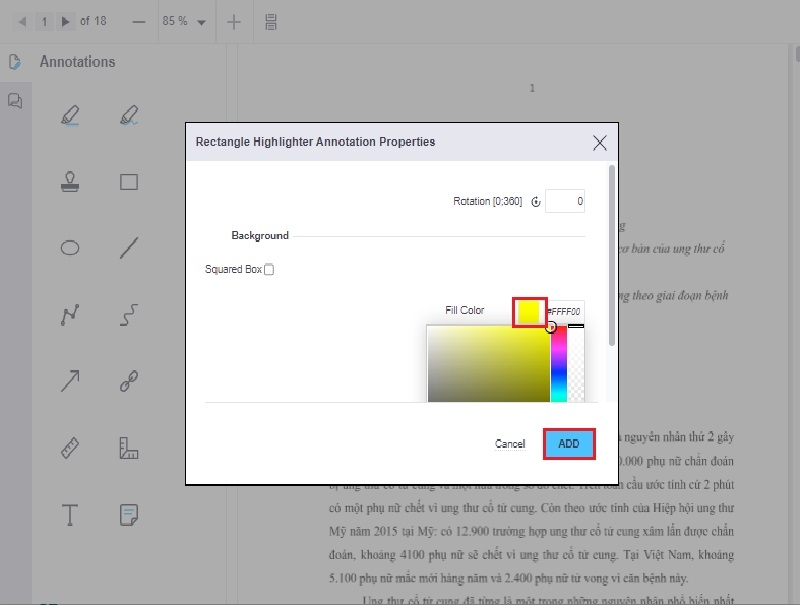Image resolution: width=800 pixels, height=605 pixels.
Task: Select the area measurement tool
Action: 129,448
